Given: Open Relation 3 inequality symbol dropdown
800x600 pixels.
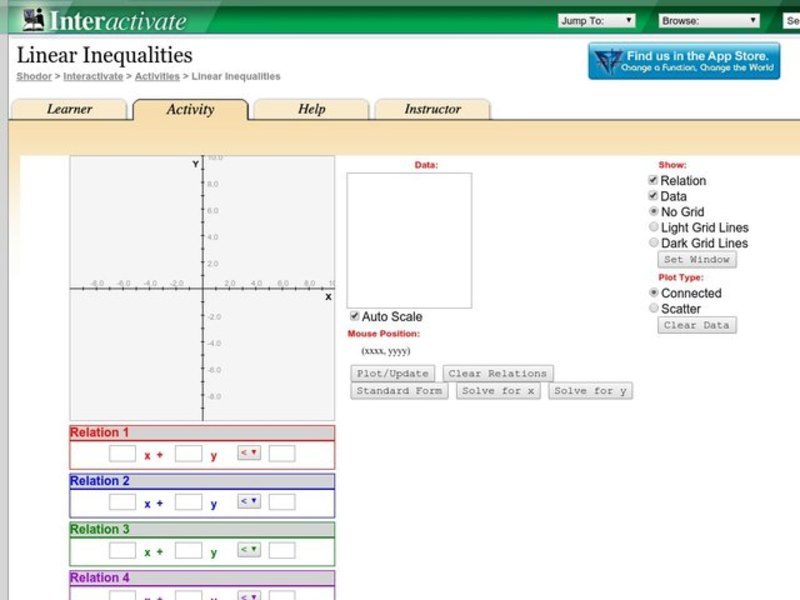Looking at the screenshot, I should 249,550.
